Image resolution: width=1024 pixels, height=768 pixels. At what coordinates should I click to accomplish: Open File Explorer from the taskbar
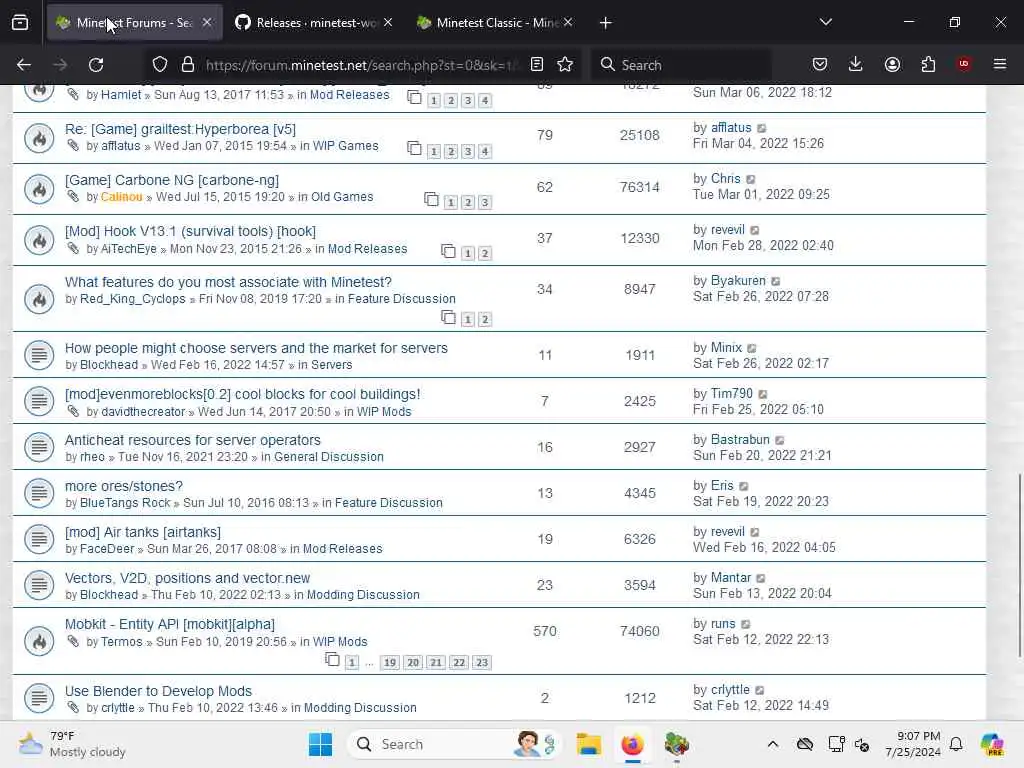(588, 744)
